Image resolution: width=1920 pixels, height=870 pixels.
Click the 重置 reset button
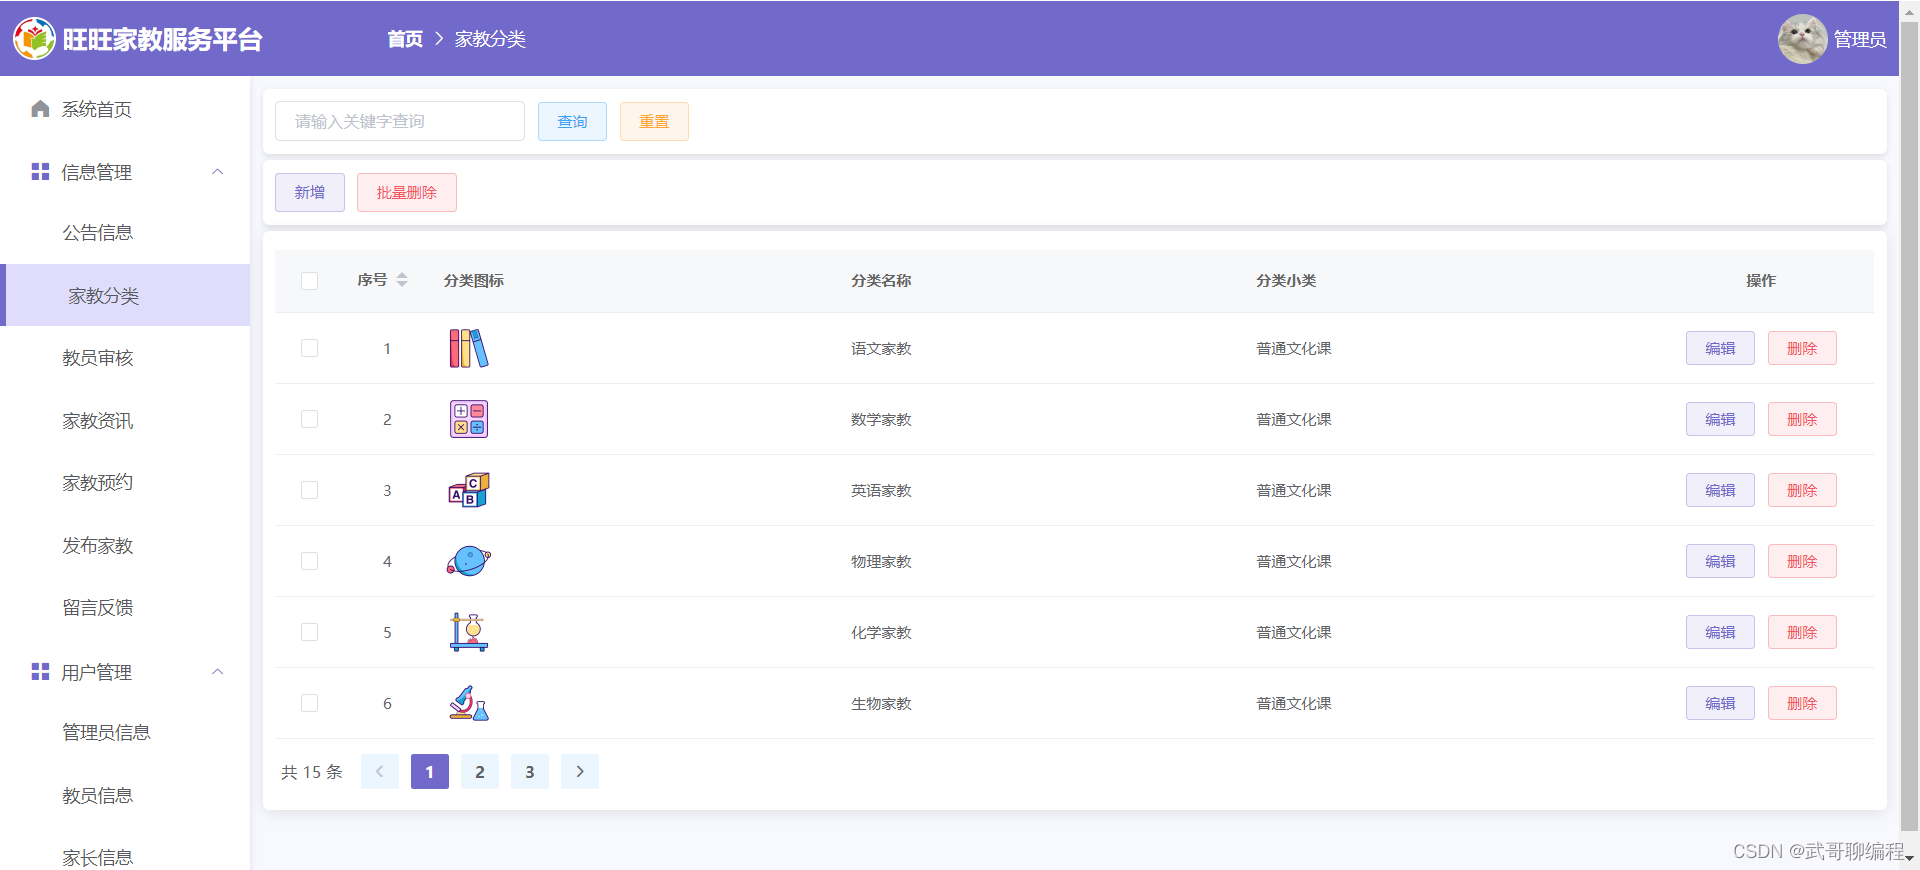[x=654, y=121]
